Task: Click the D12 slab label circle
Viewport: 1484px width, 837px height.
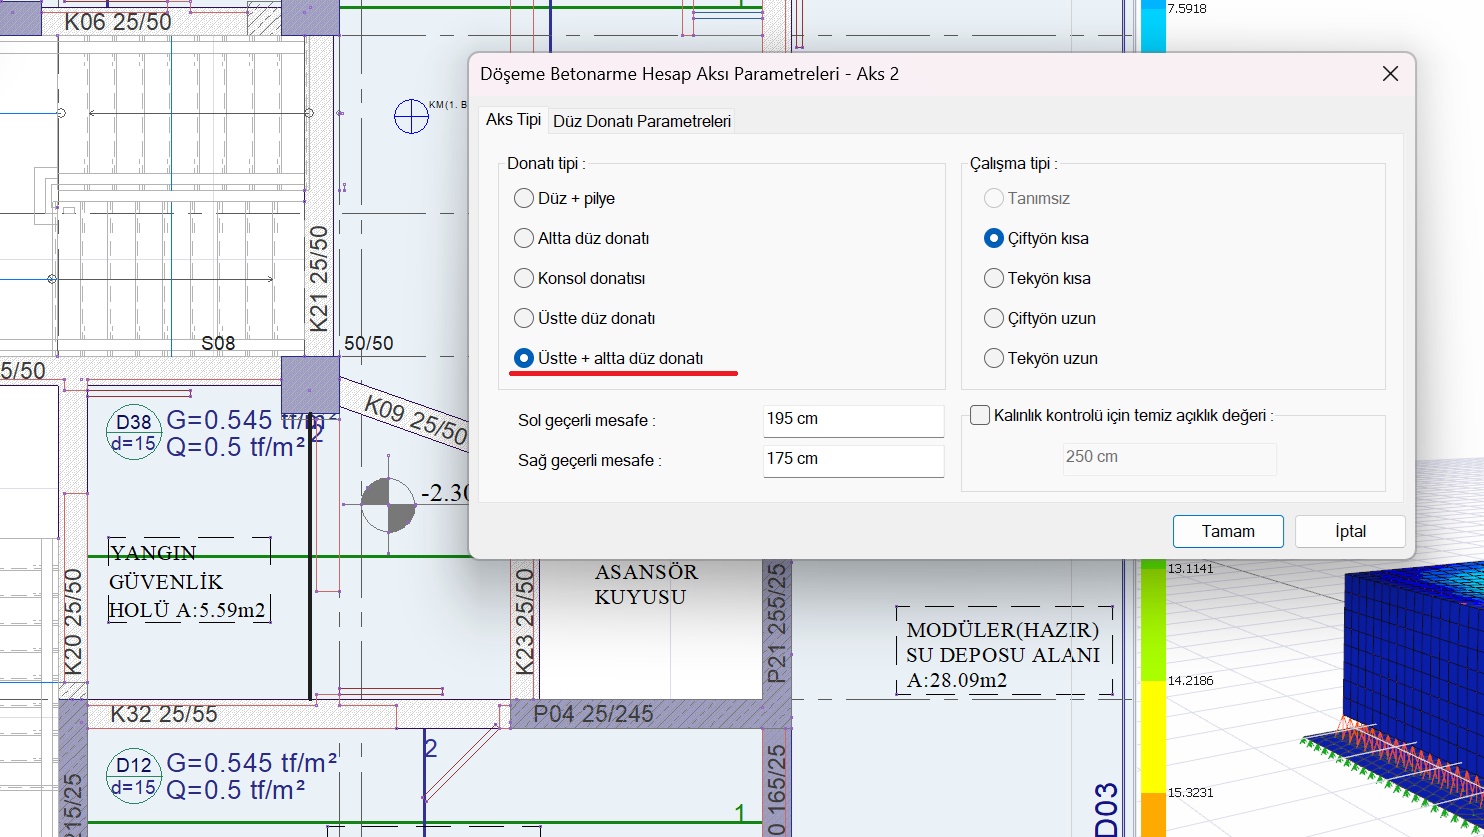Action: (x=133, y=776)
